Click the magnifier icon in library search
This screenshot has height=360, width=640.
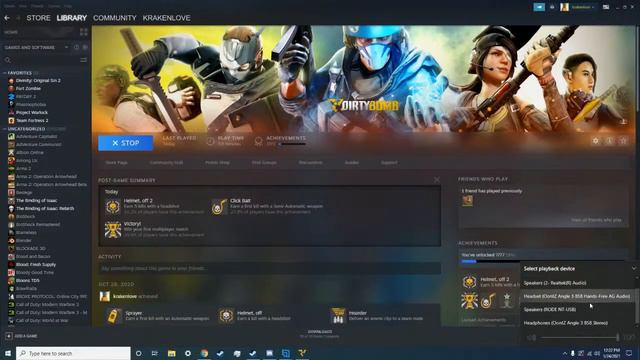8,60
